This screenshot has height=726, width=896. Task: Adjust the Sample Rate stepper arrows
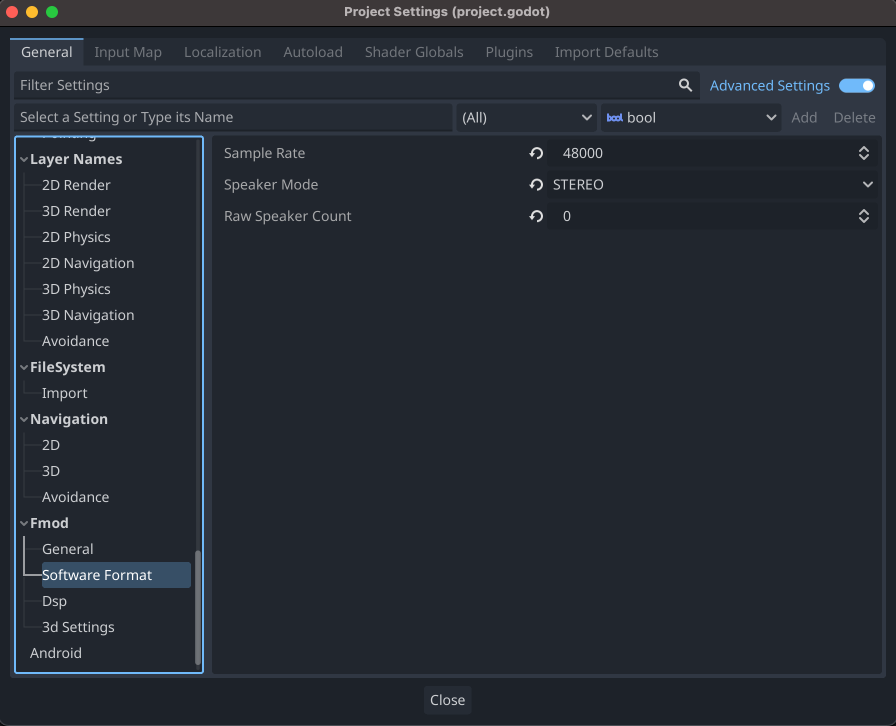pyautogui.click(x=863, y=153)
